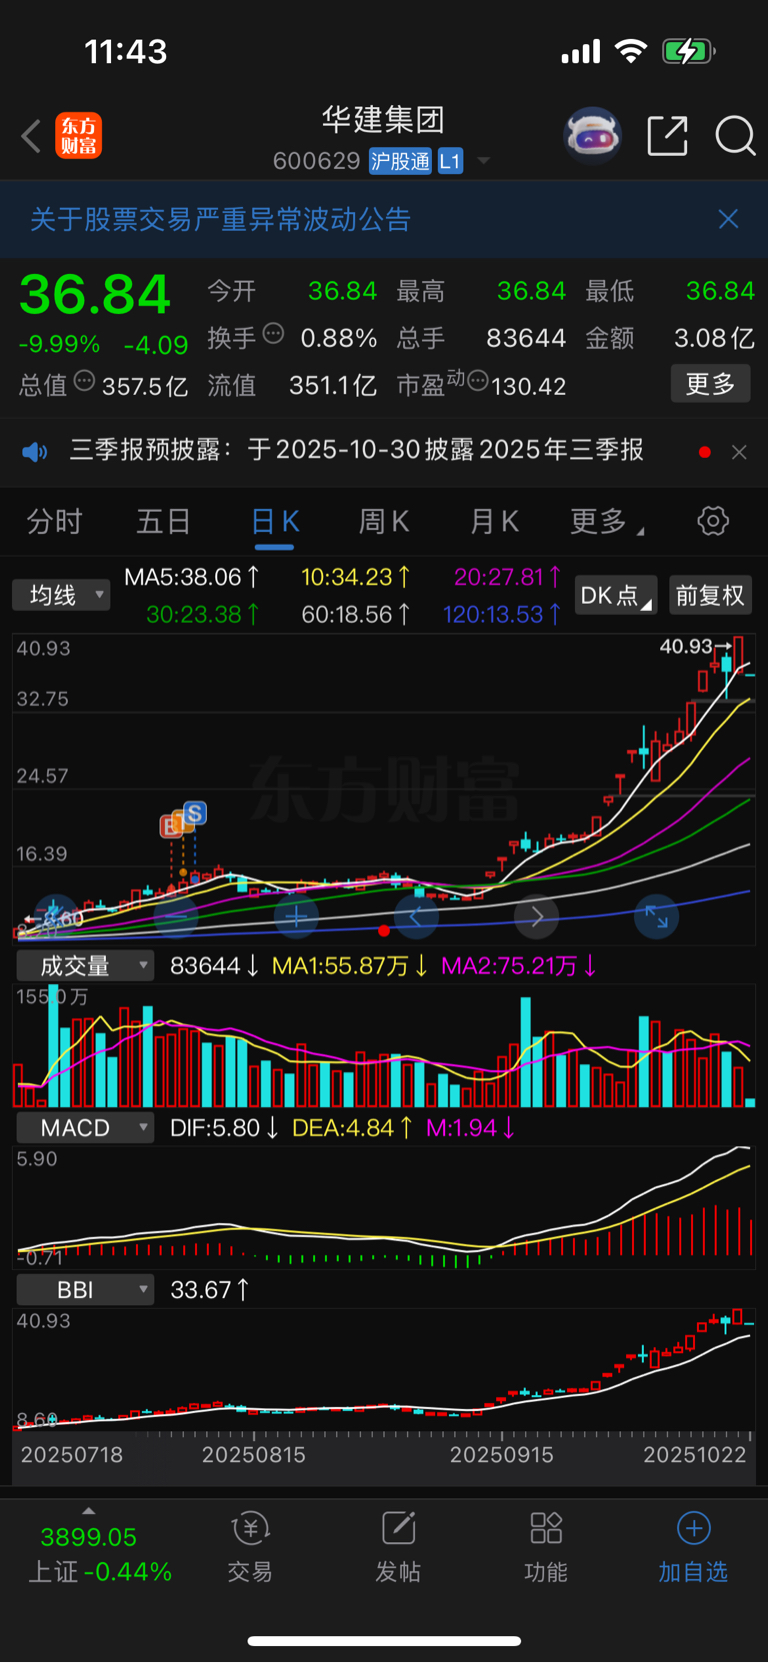The height and width of the screenshot is (1663, 768).
Task: Tap the 20250915 date label
Action: pyautogui.click(x=501, y=1455)
